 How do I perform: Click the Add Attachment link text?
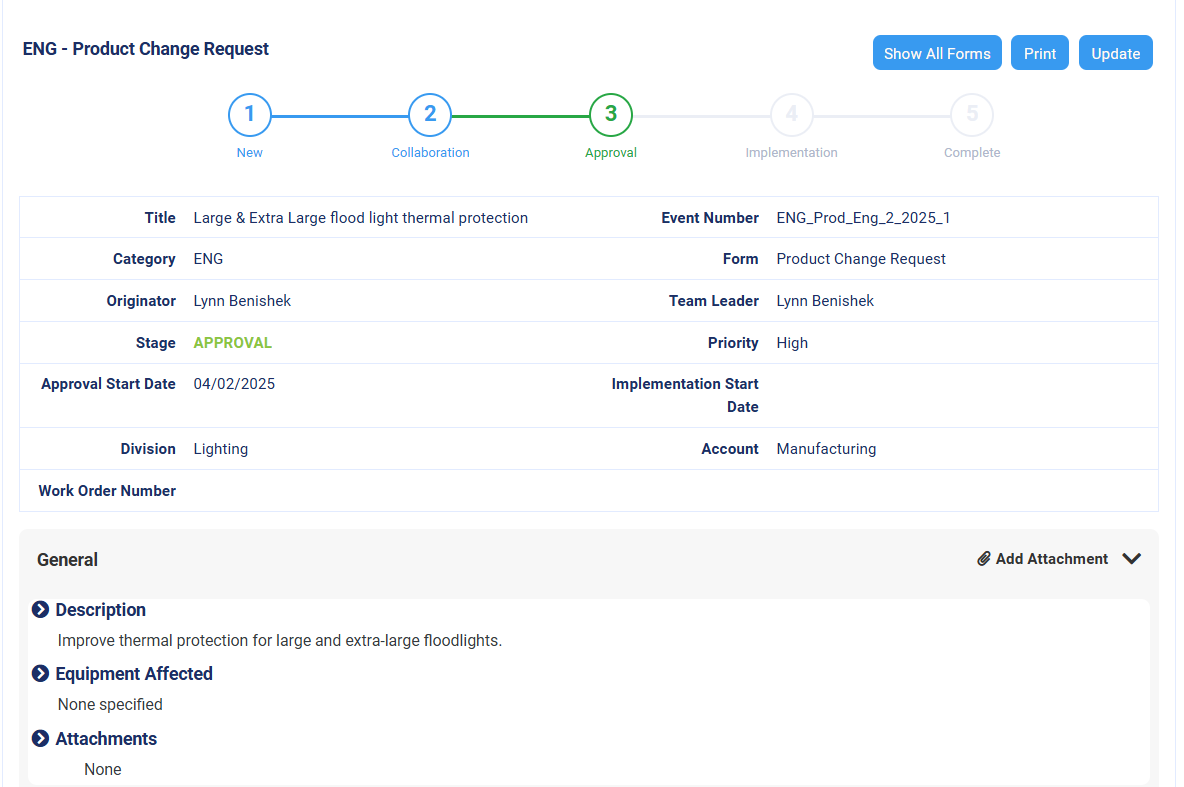coord(1052,559)
